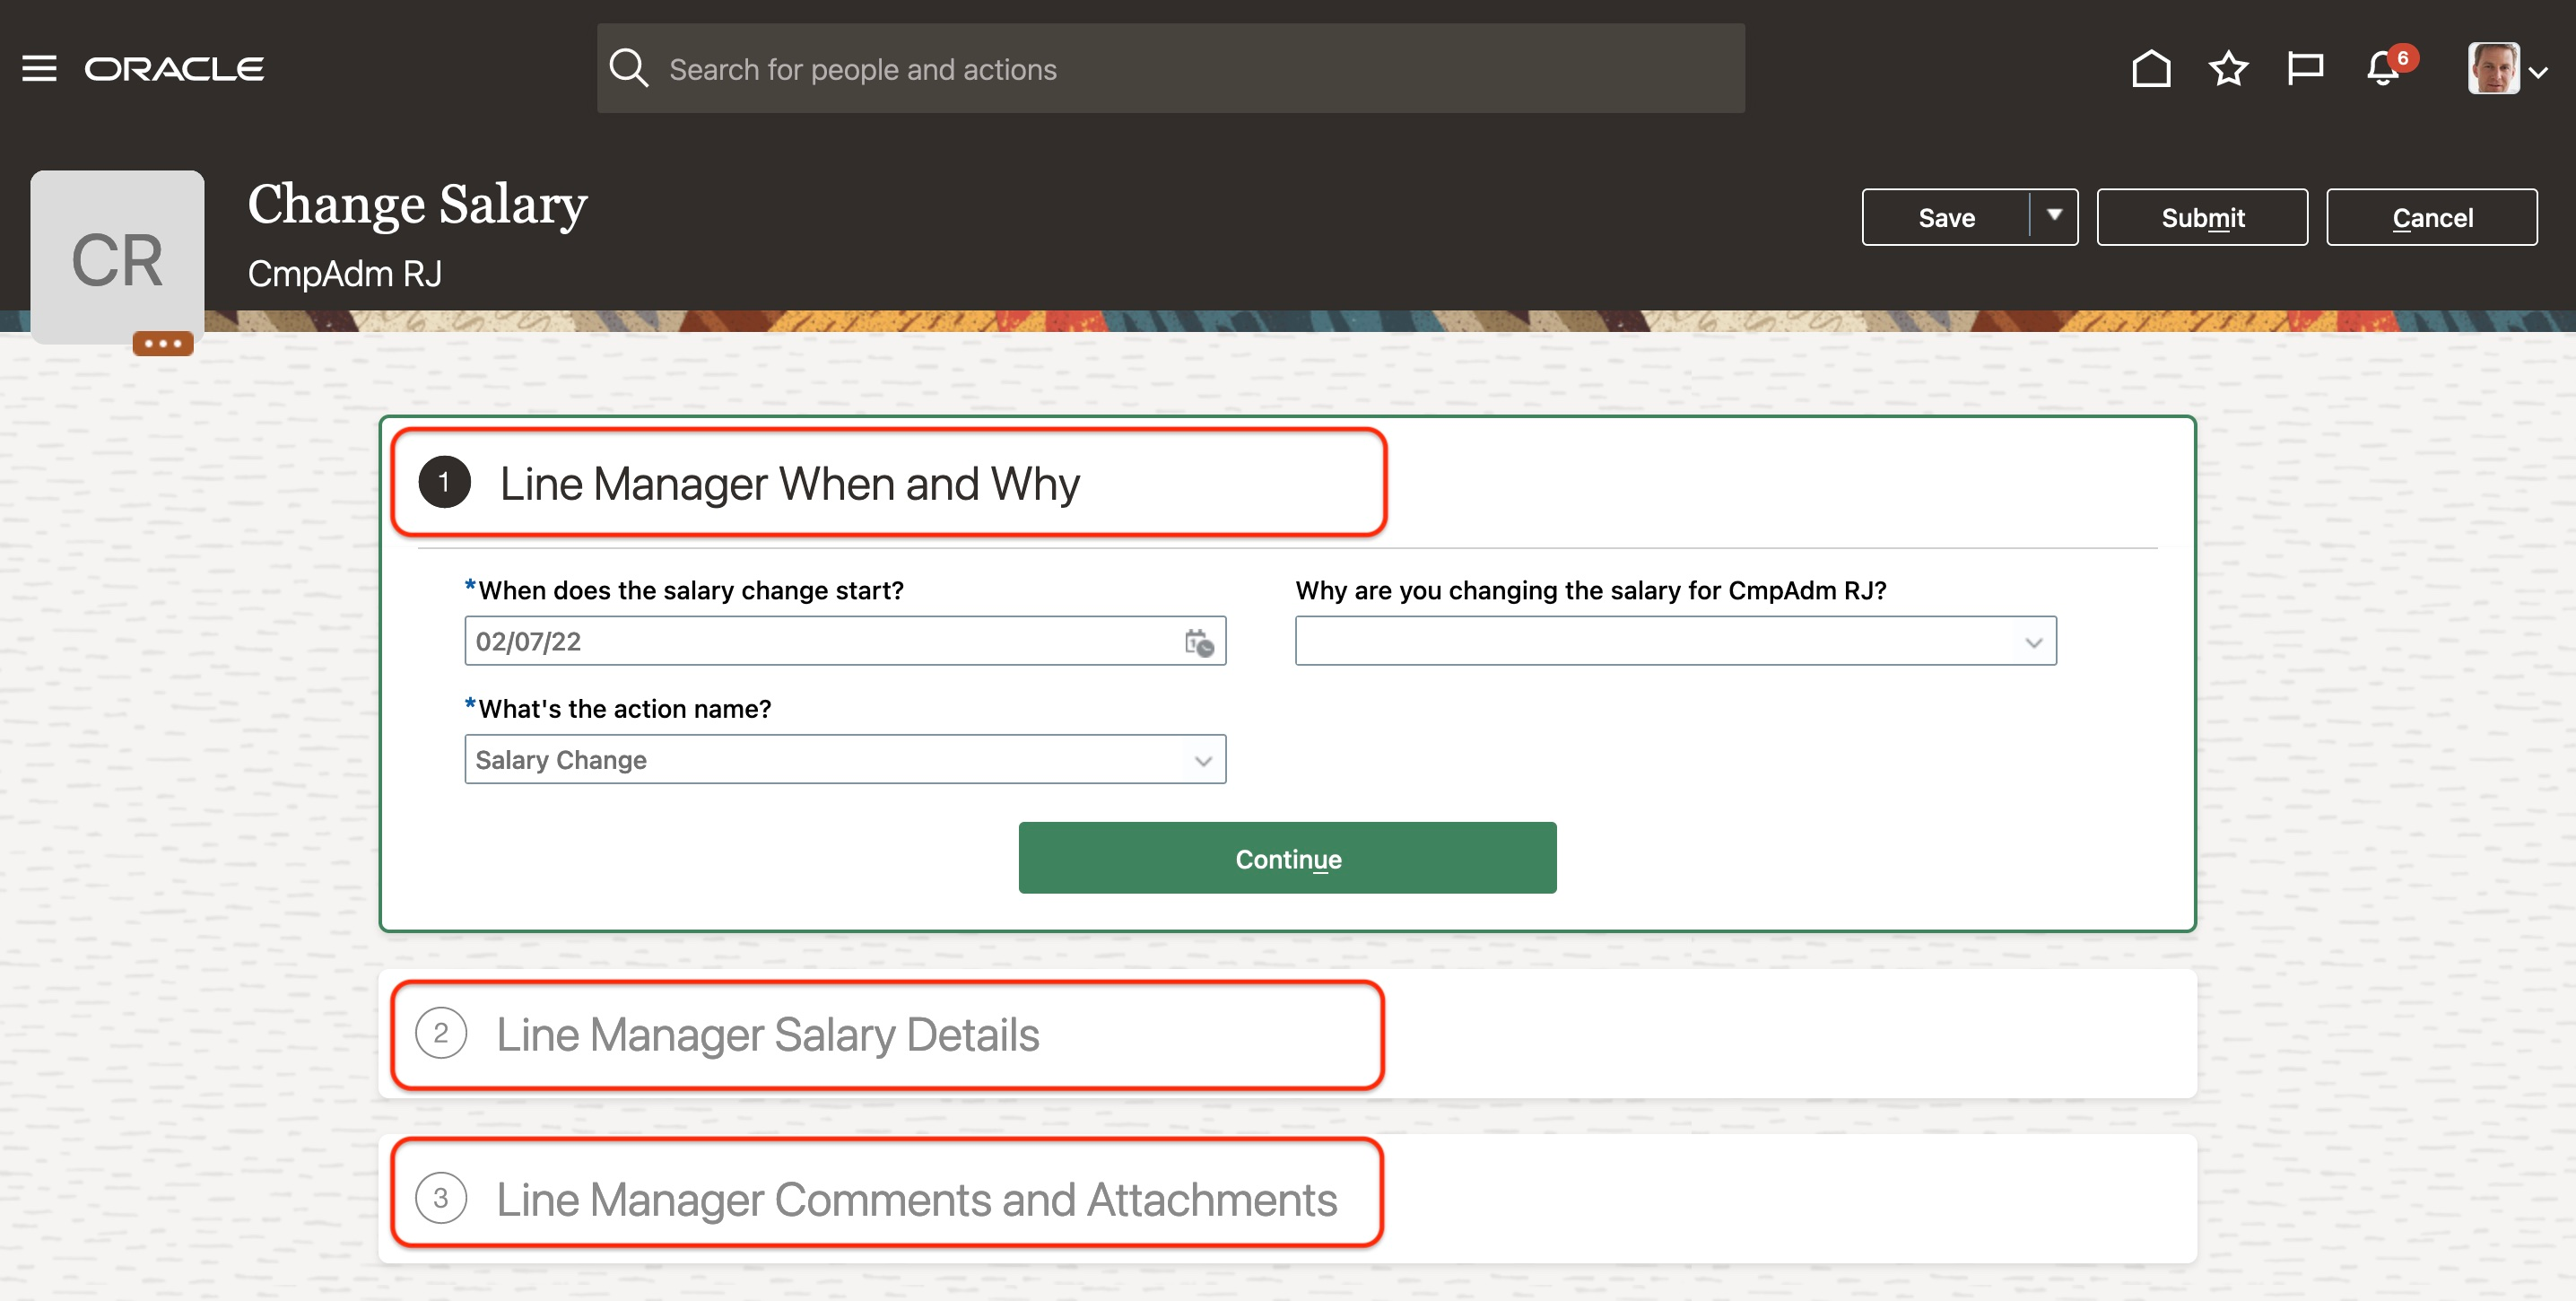Open Line Manager Comments and Attachments section
Viewport: 2576px width, 1301px height.
point(915,1199)
